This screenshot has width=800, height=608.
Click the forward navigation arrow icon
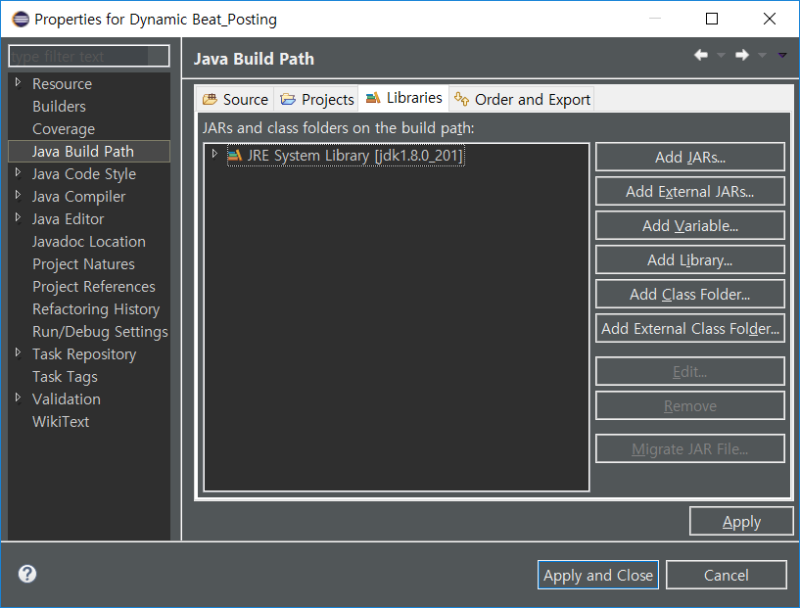742,55
